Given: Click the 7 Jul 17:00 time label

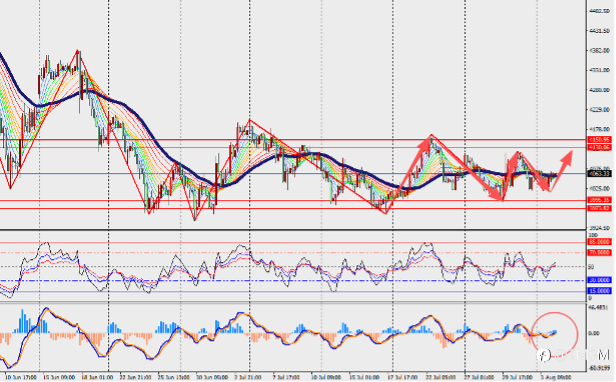Looking at the screenshot, I should [x=286, y=378].
